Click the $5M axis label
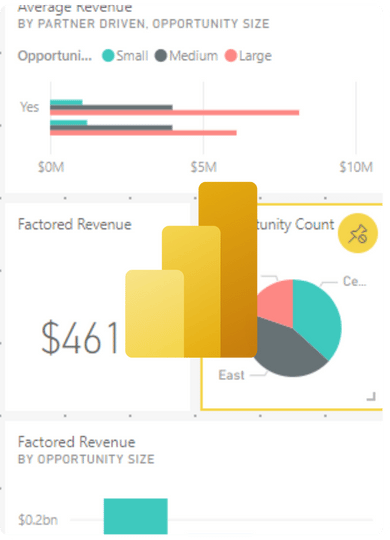 coord(204,167)
